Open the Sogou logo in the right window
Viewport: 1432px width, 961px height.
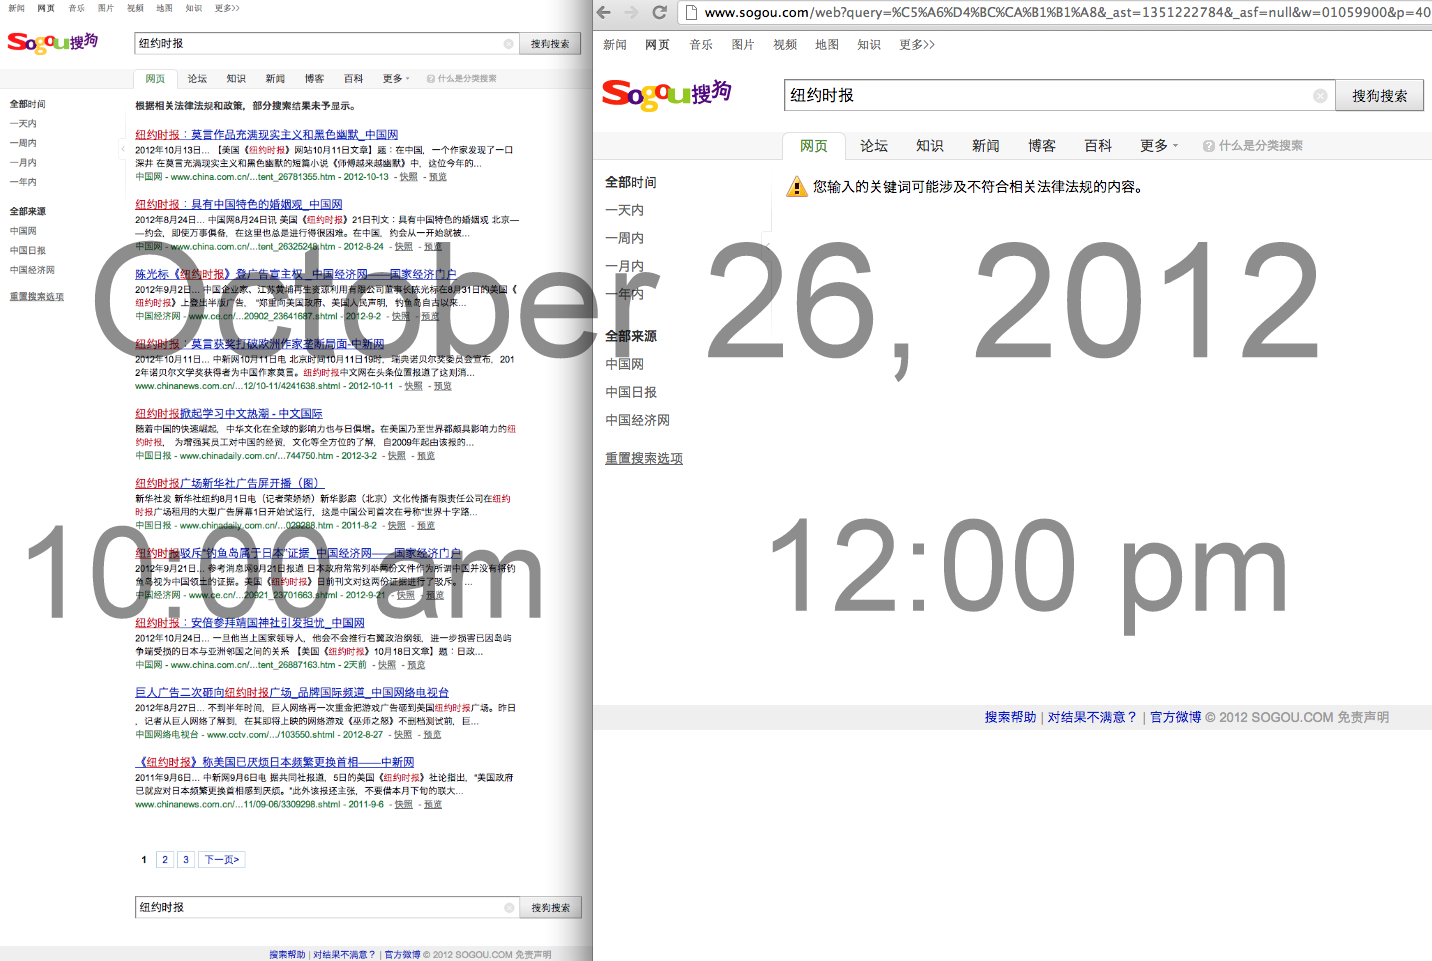pos(667,94)
